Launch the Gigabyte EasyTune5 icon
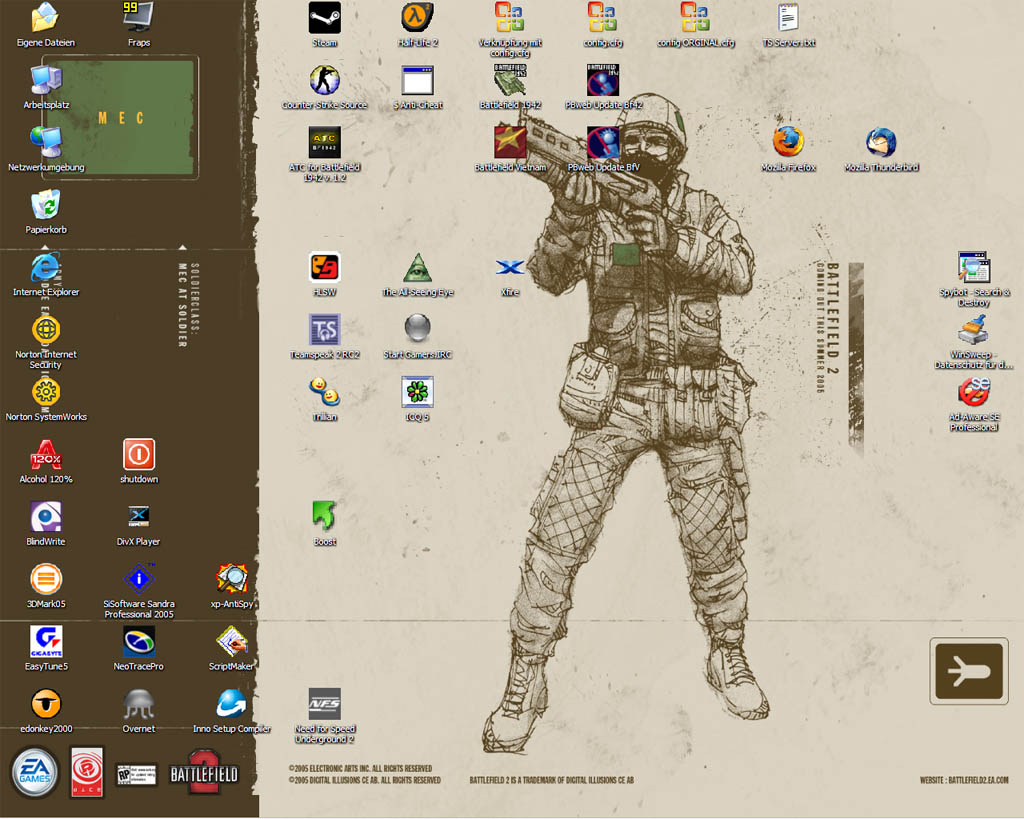 (x=46, y=641)
